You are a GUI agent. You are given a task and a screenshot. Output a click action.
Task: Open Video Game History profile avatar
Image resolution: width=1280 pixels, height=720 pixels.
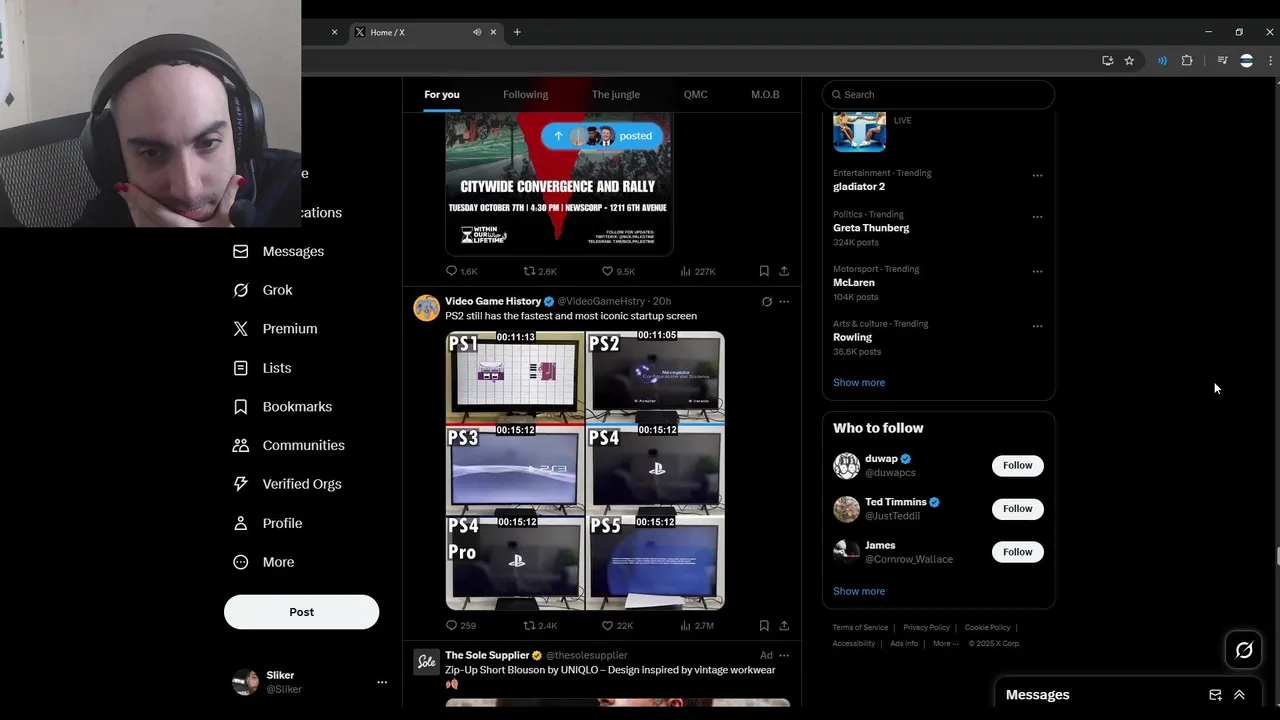point(427,308)
